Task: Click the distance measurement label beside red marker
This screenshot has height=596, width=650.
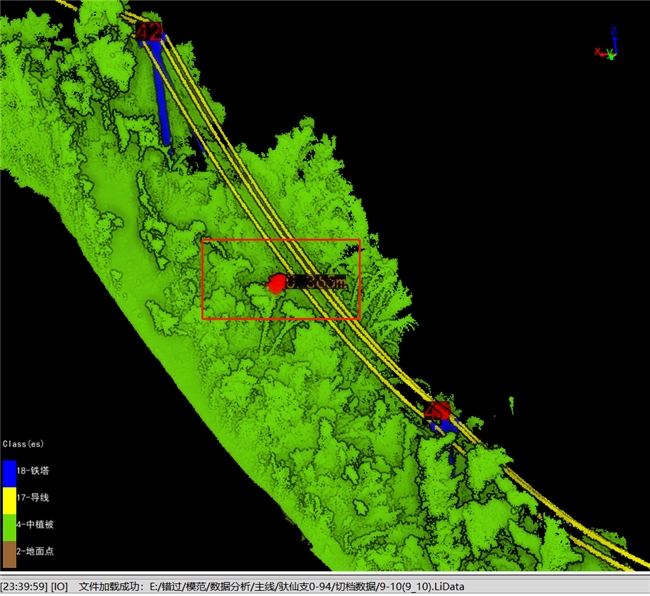Action: pos(318,283)
